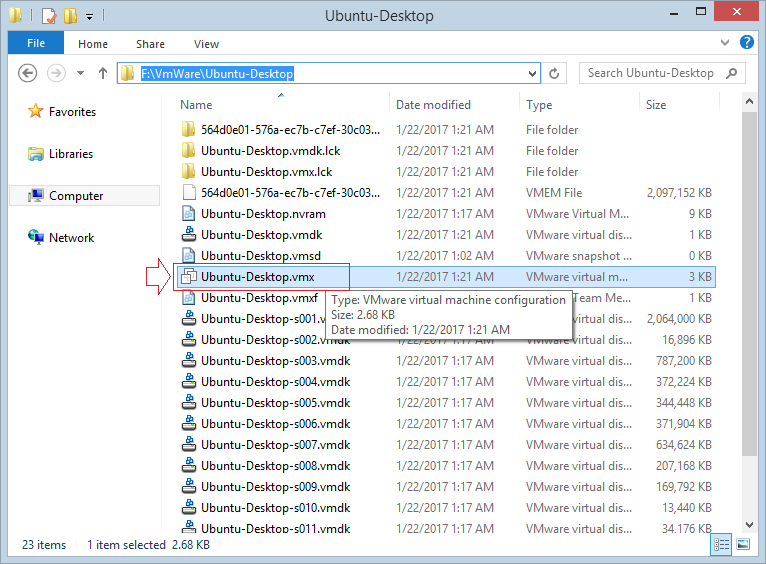Click the New folder quick access icon
Viewport: 766px width, 564px height.
[70, 16]
